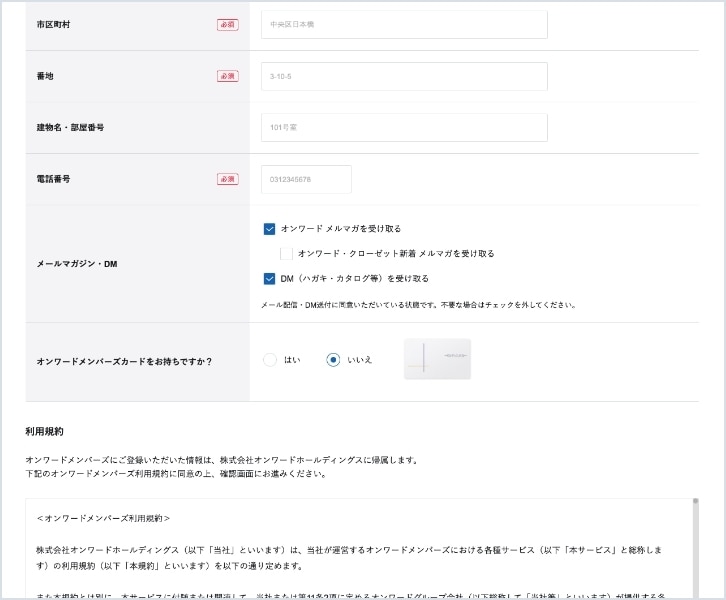The height and width of the screenshot is (600, 726).
Task: Click the メール配信・DM送付 consent note text
Action: click(418, 305)
